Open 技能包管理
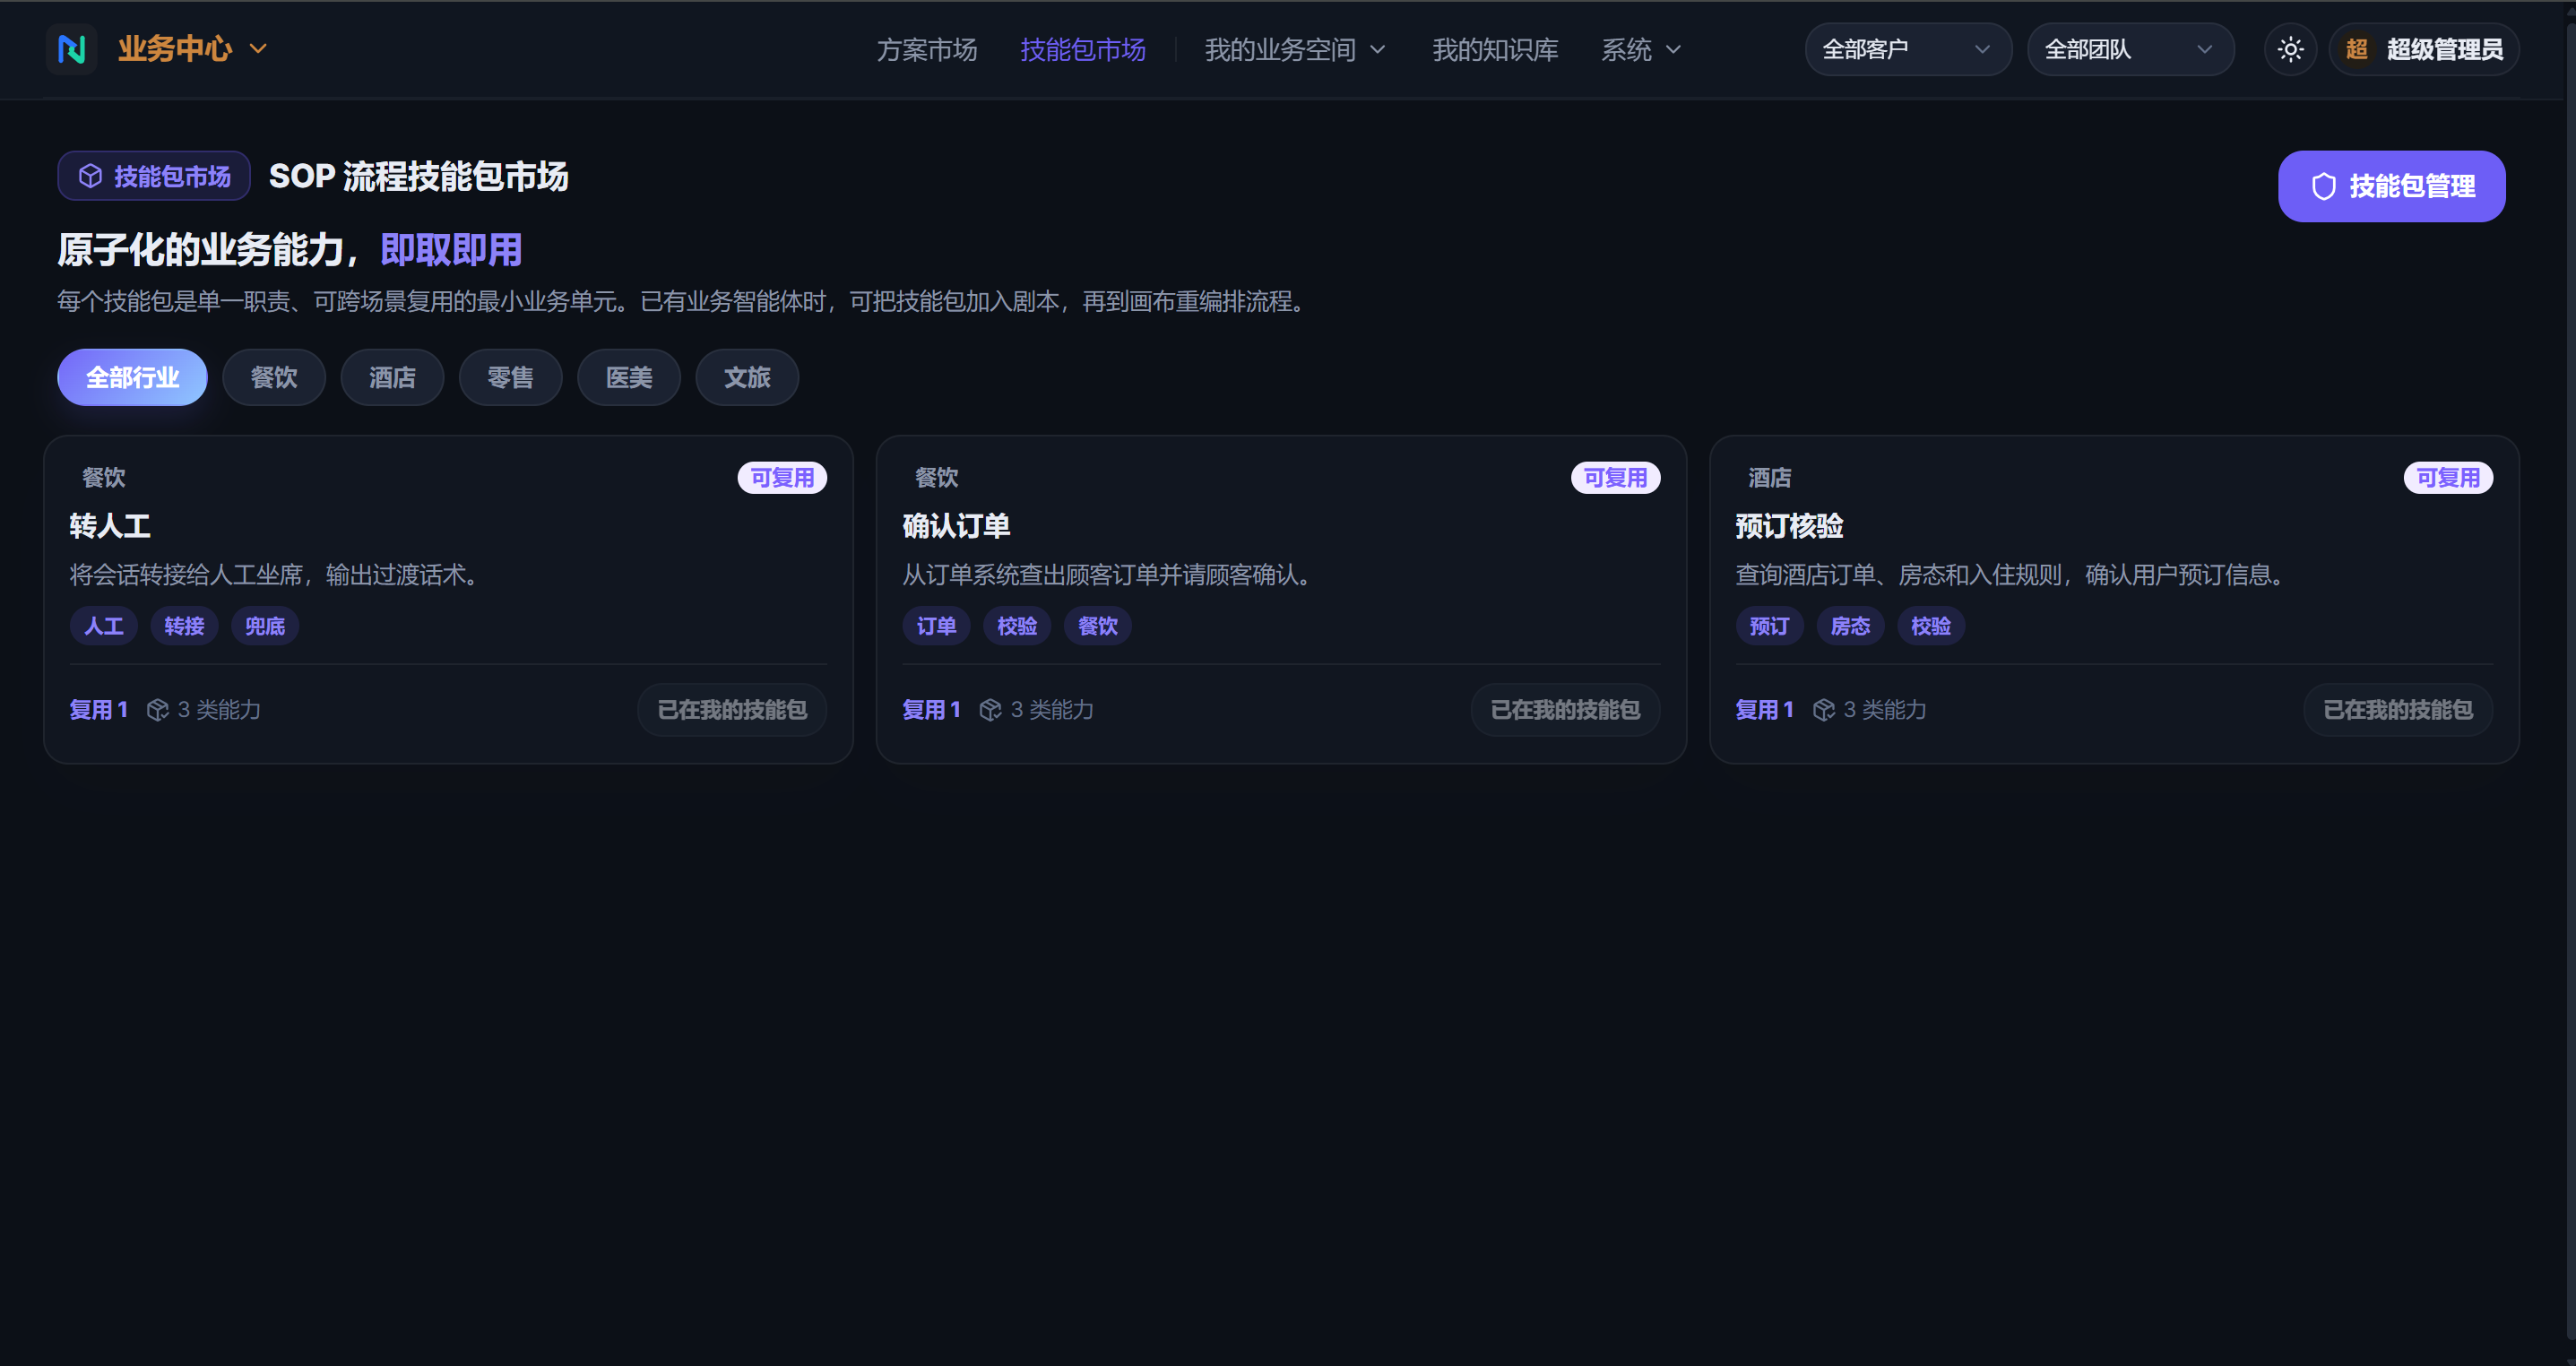The image size is (2576, 1366). (2391, 186)
